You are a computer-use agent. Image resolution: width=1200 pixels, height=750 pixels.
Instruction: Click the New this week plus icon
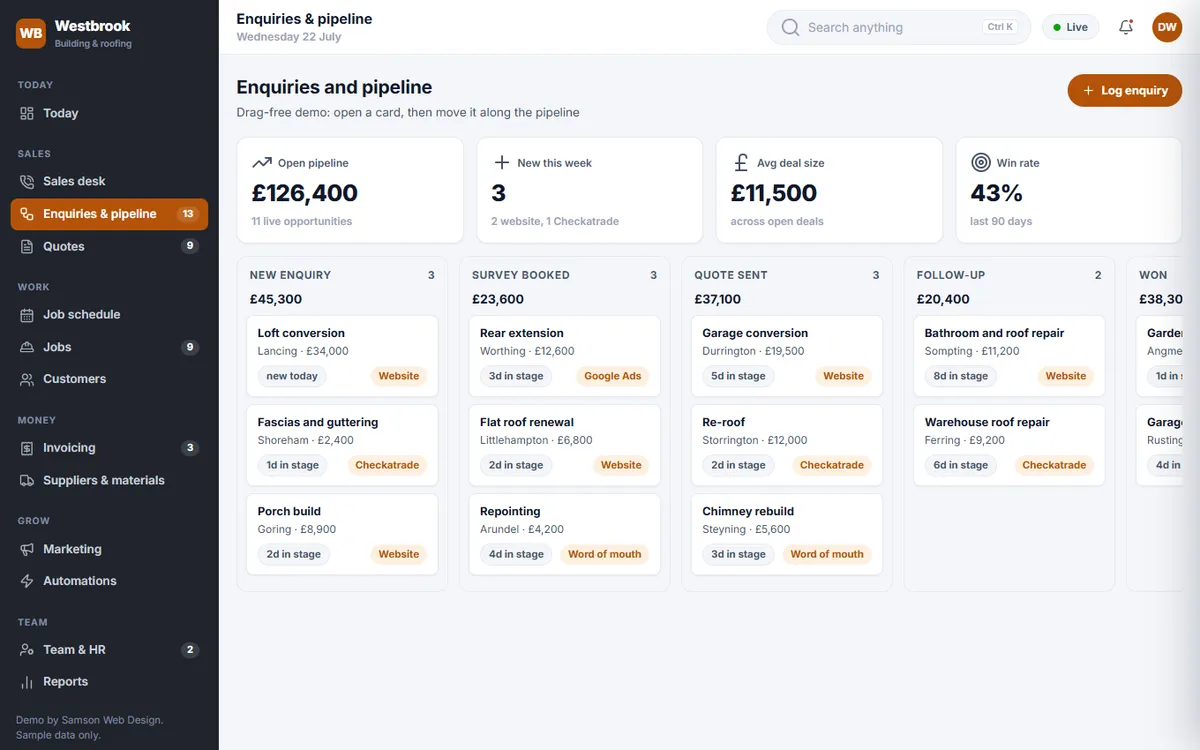(501, 162)
